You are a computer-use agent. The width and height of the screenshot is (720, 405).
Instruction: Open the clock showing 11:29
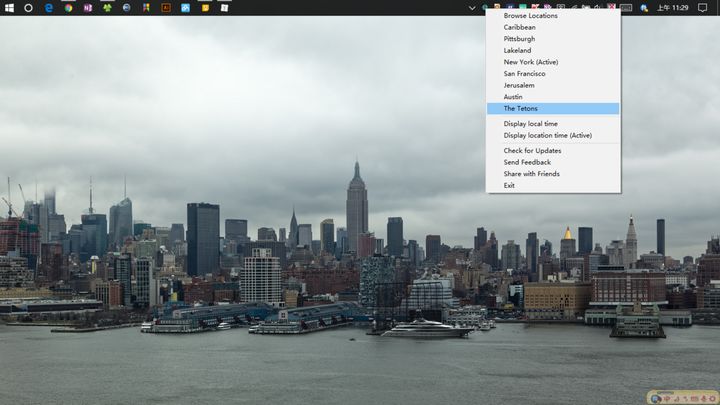(672, 7)
